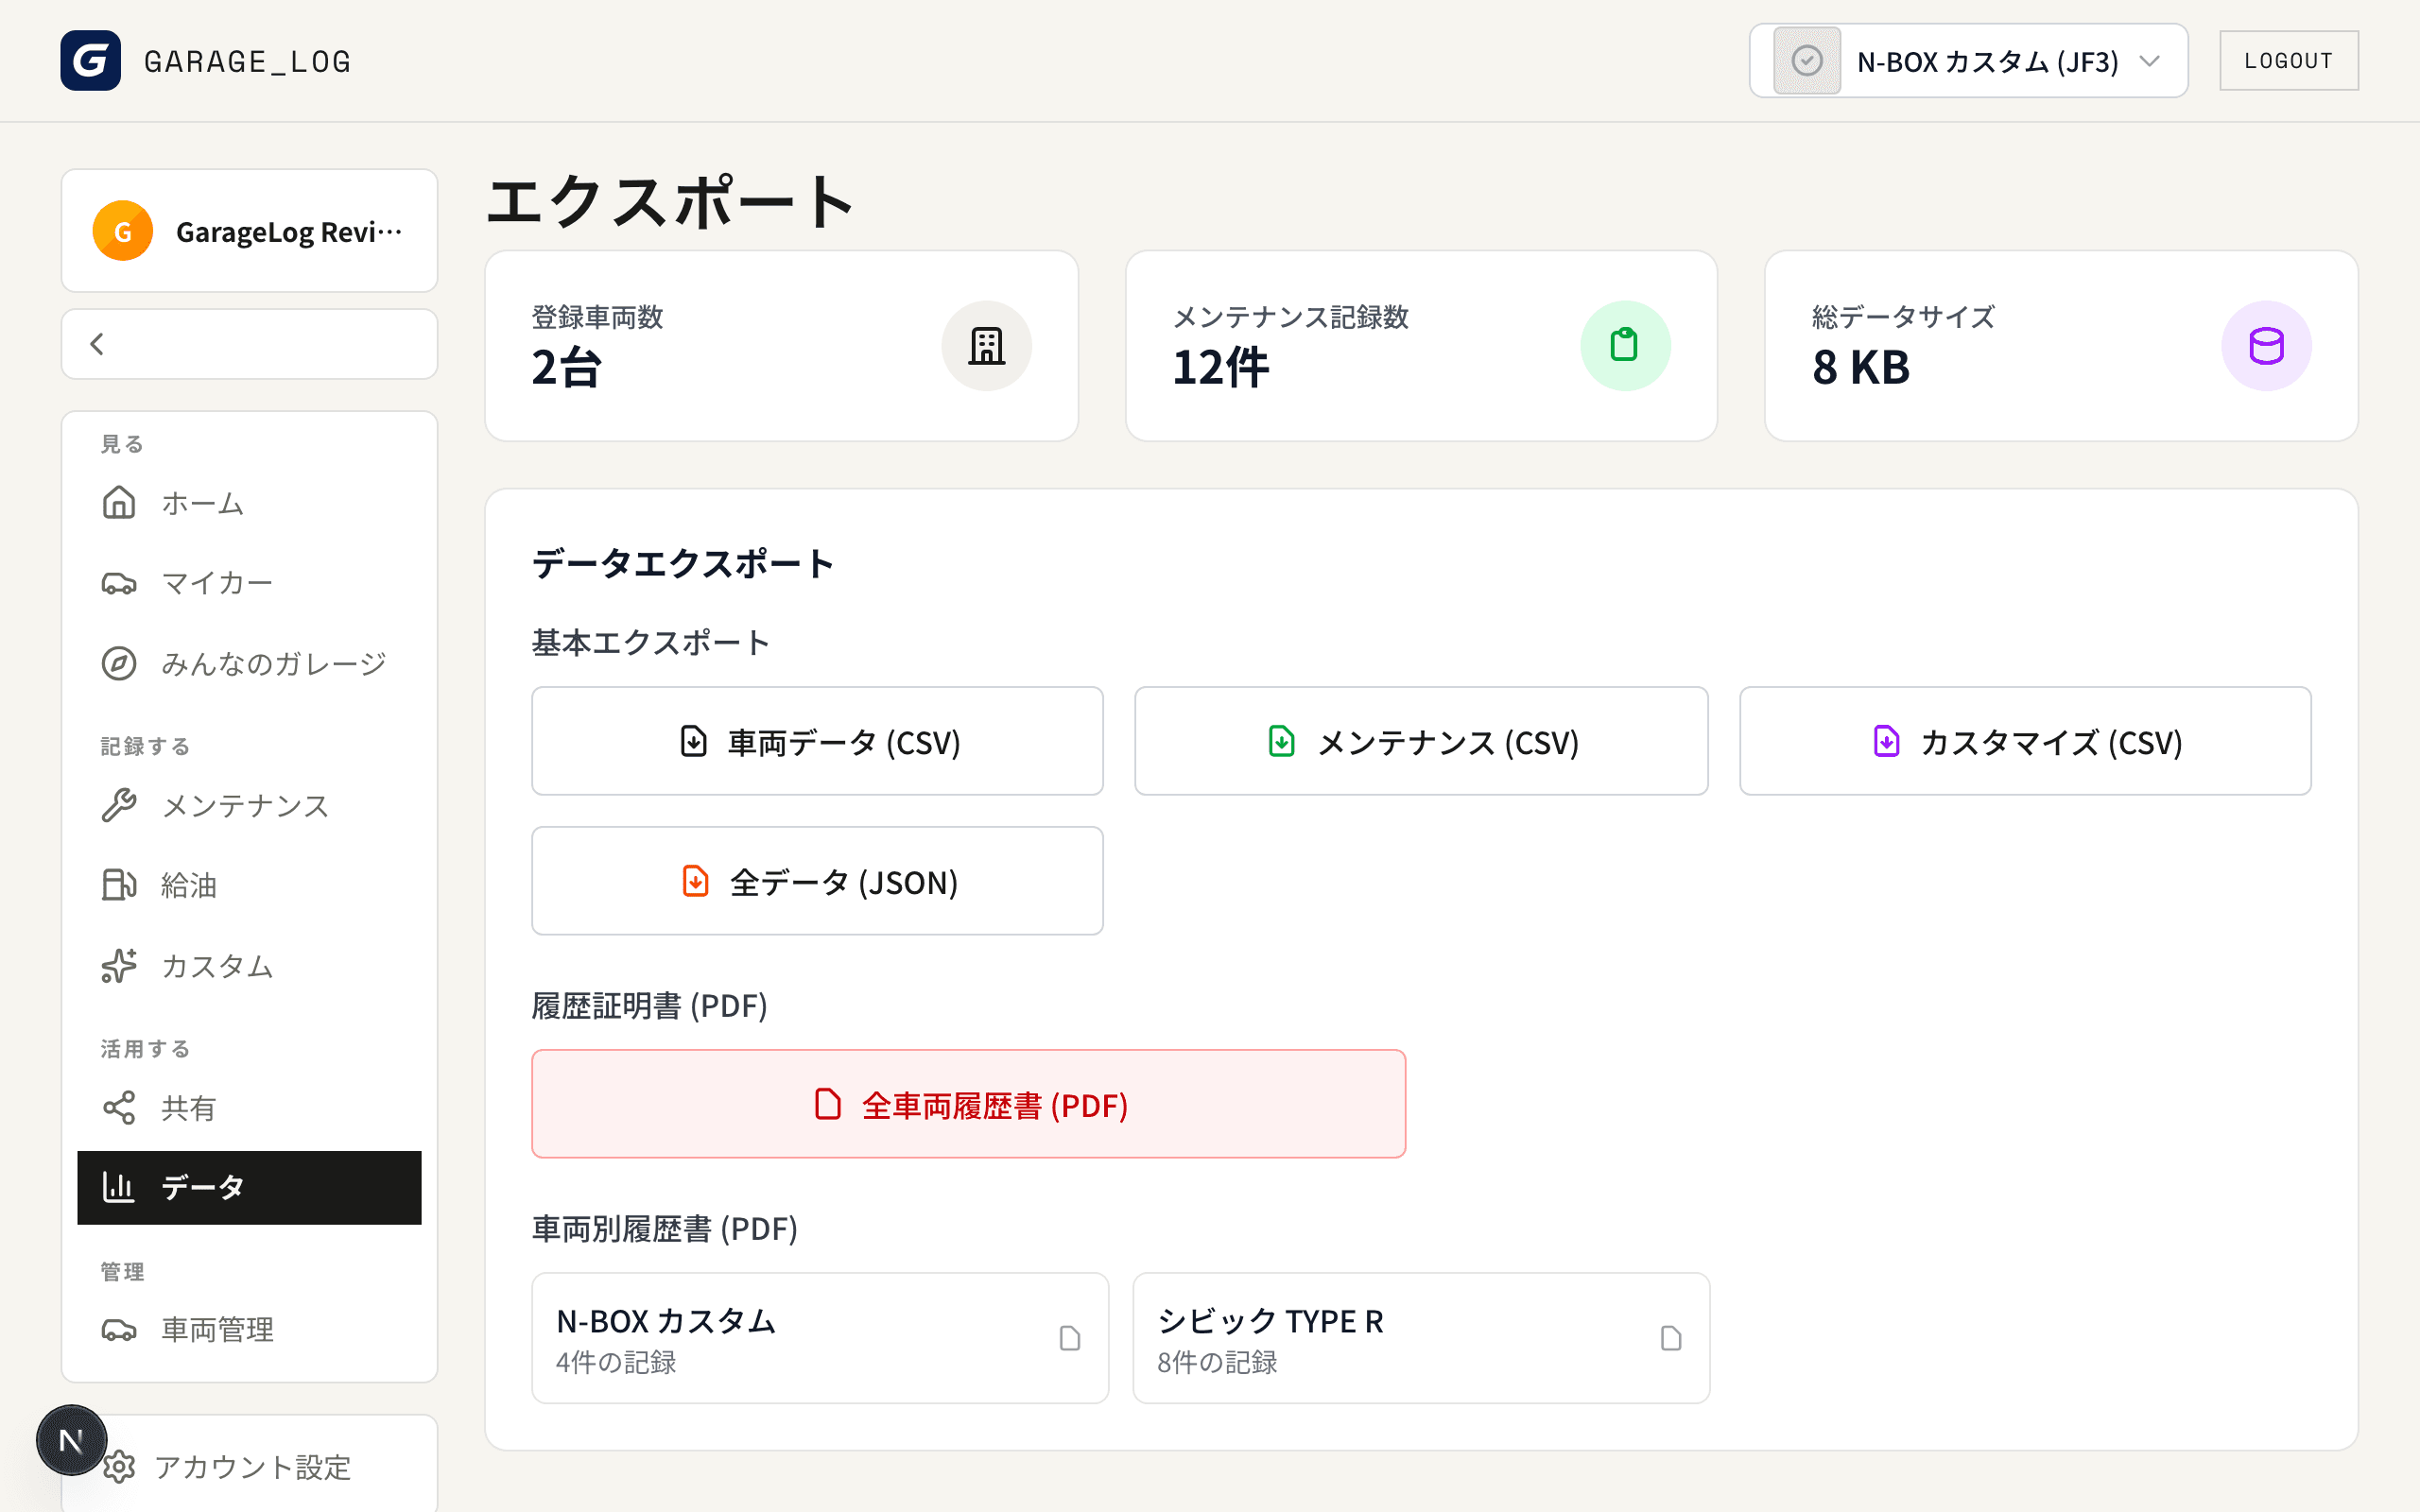Viewport: 2420px width, 1512px height.
Task: Click the GarageLog Revi… account name
Action: 289,232
